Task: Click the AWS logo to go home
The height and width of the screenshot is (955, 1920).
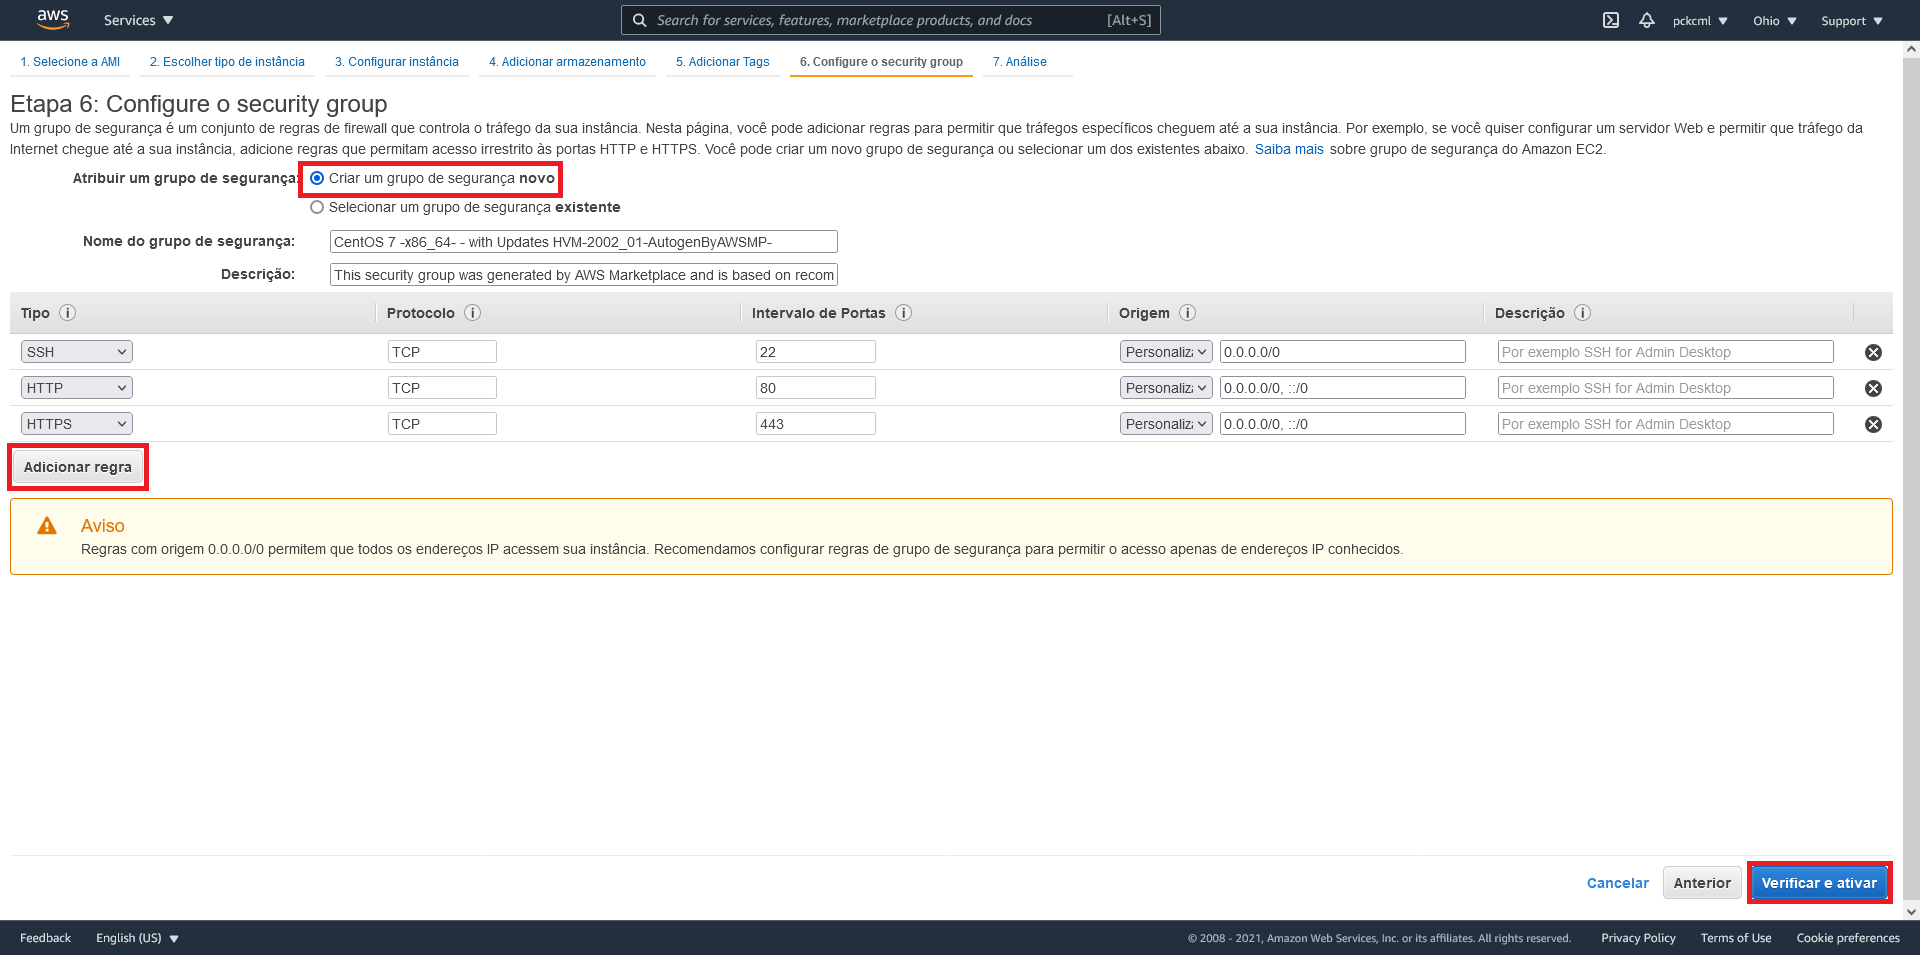Action: tap(52, 19)
